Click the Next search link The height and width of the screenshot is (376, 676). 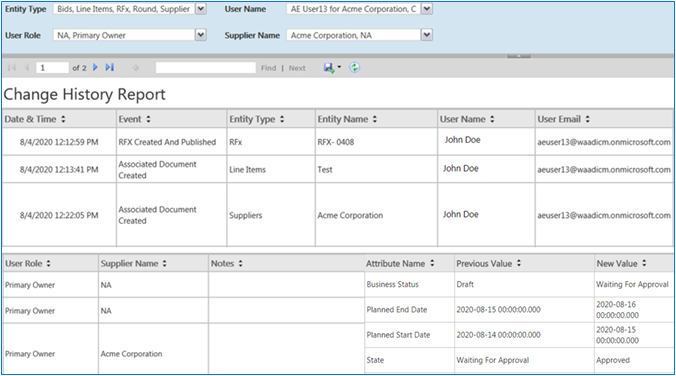[297, 68]
